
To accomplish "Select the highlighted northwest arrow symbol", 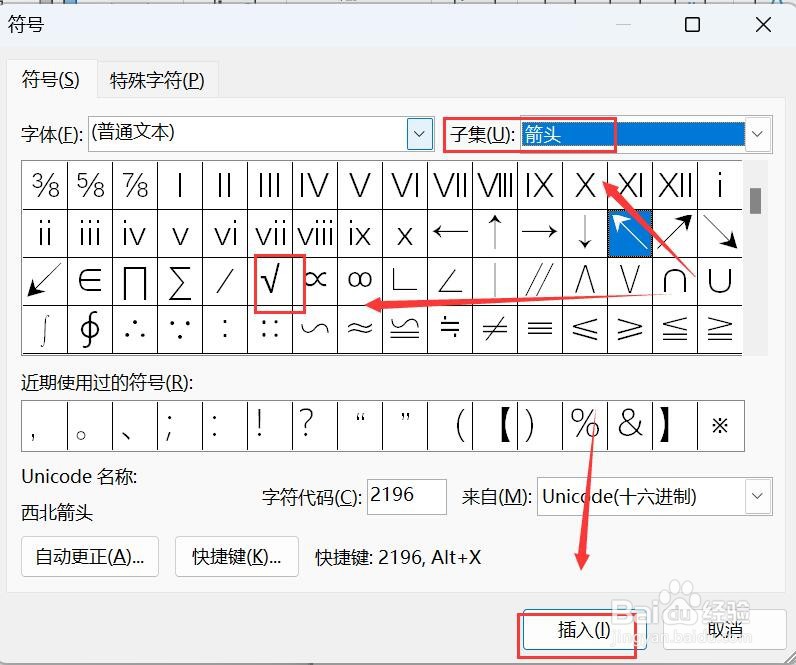I will (629, 233).
